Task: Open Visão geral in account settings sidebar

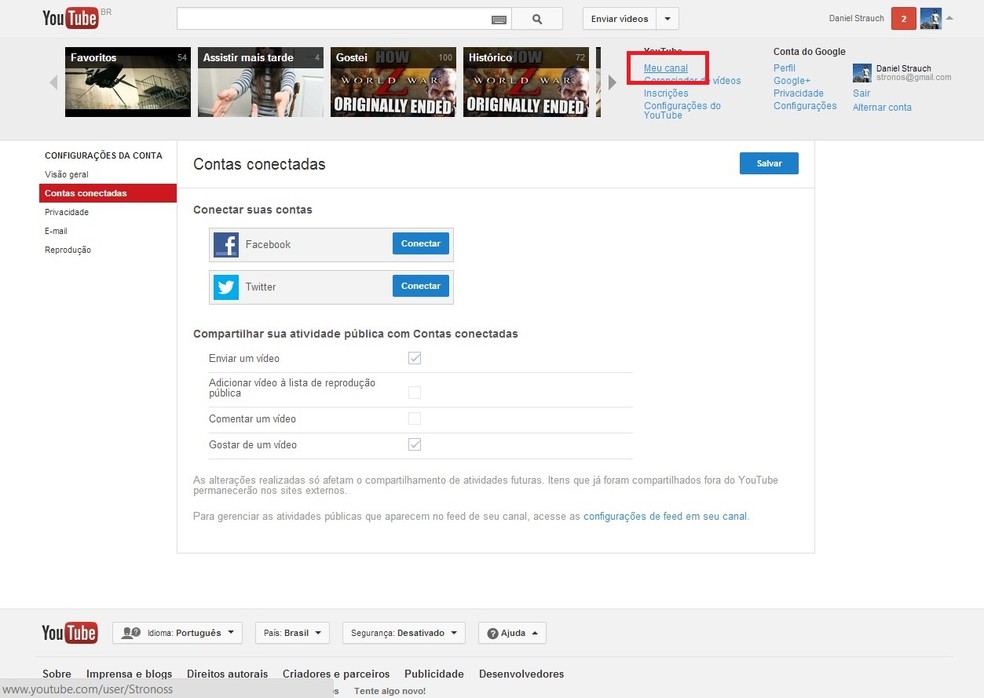Action: (67, 174)
